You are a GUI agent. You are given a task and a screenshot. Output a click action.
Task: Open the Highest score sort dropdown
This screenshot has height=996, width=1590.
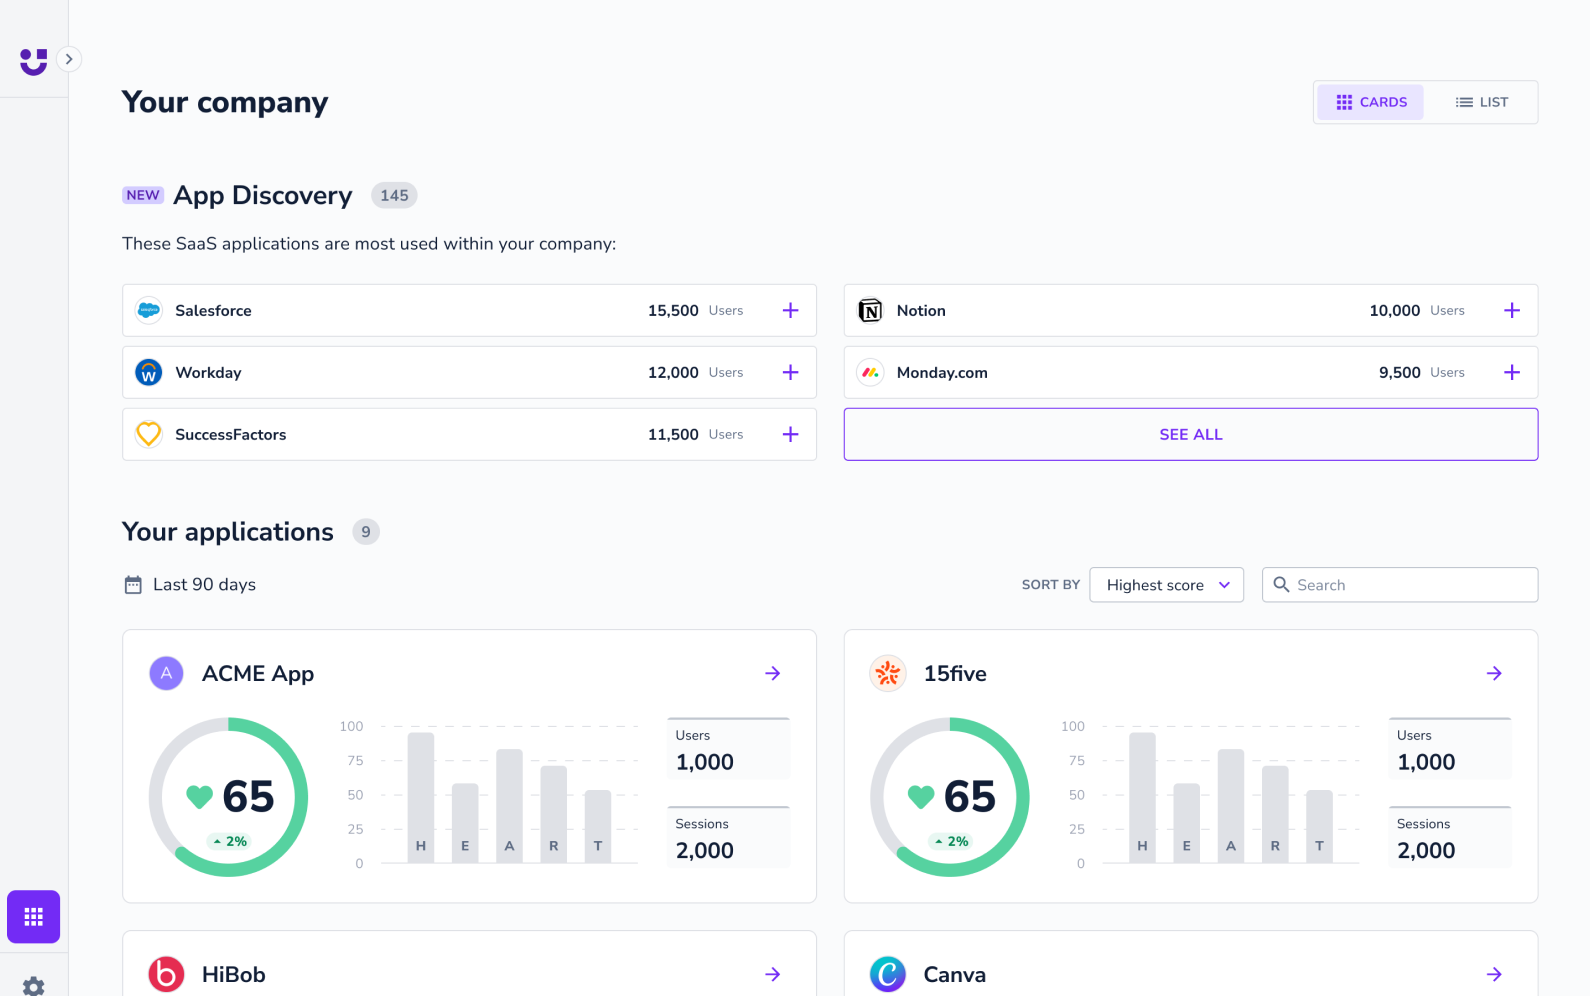pyautogui.click(x=1166, y=585)
